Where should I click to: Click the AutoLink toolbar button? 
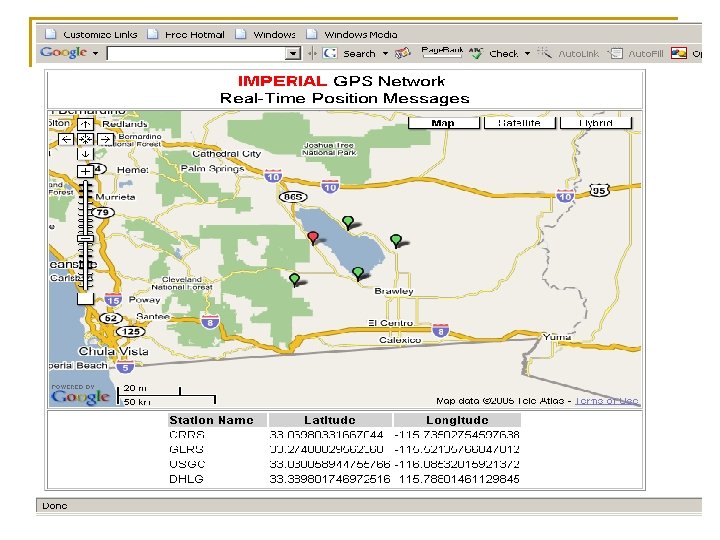click(568, 54)
